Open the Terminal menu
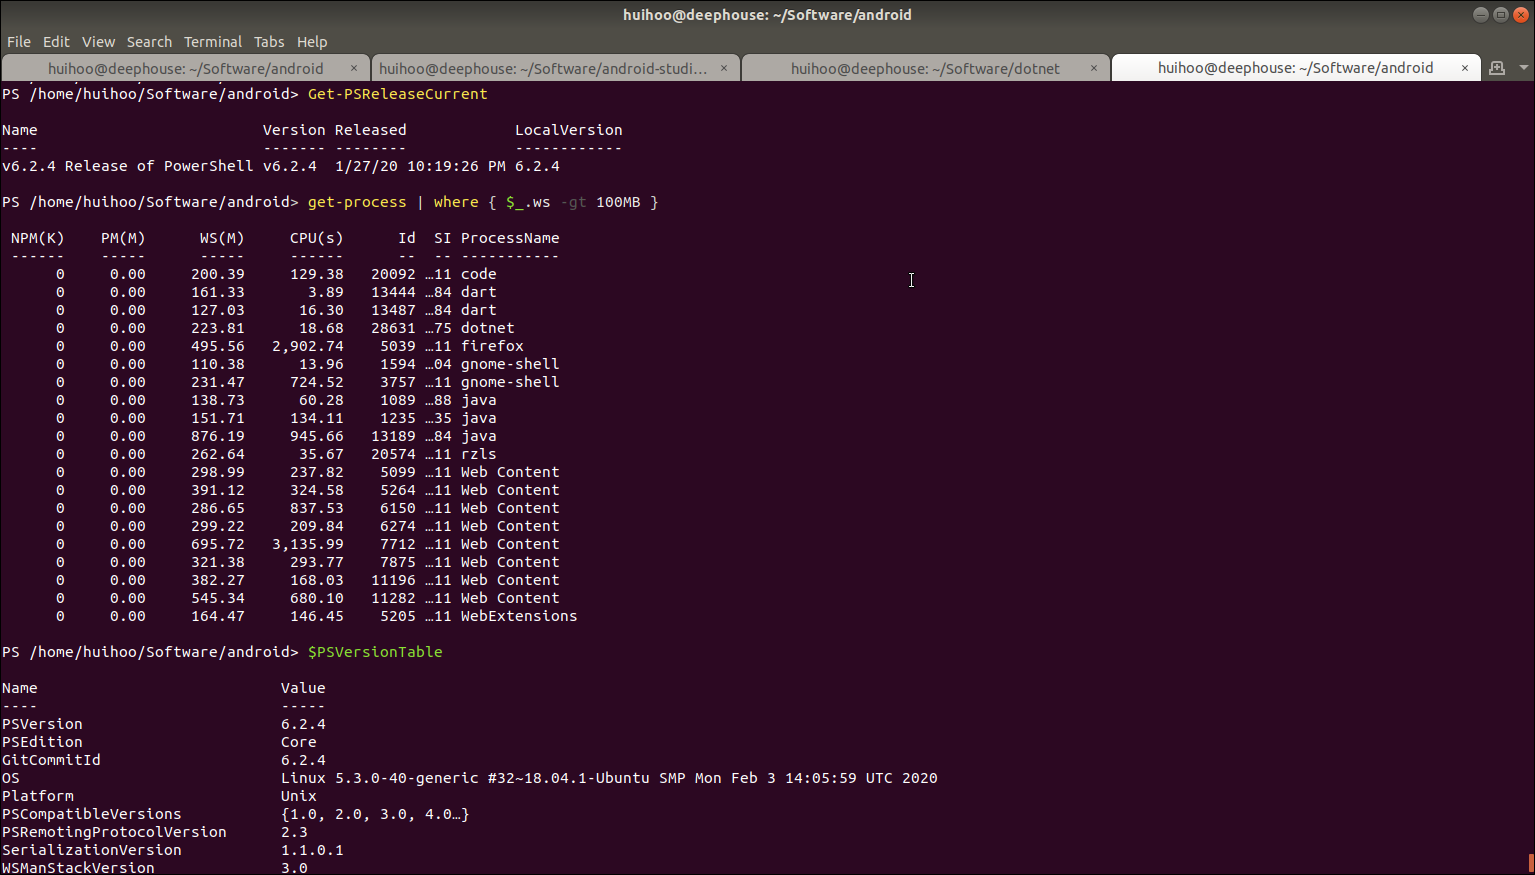Image resolution: width=1535 pixels, height=875 pixels. pos(213,42)
